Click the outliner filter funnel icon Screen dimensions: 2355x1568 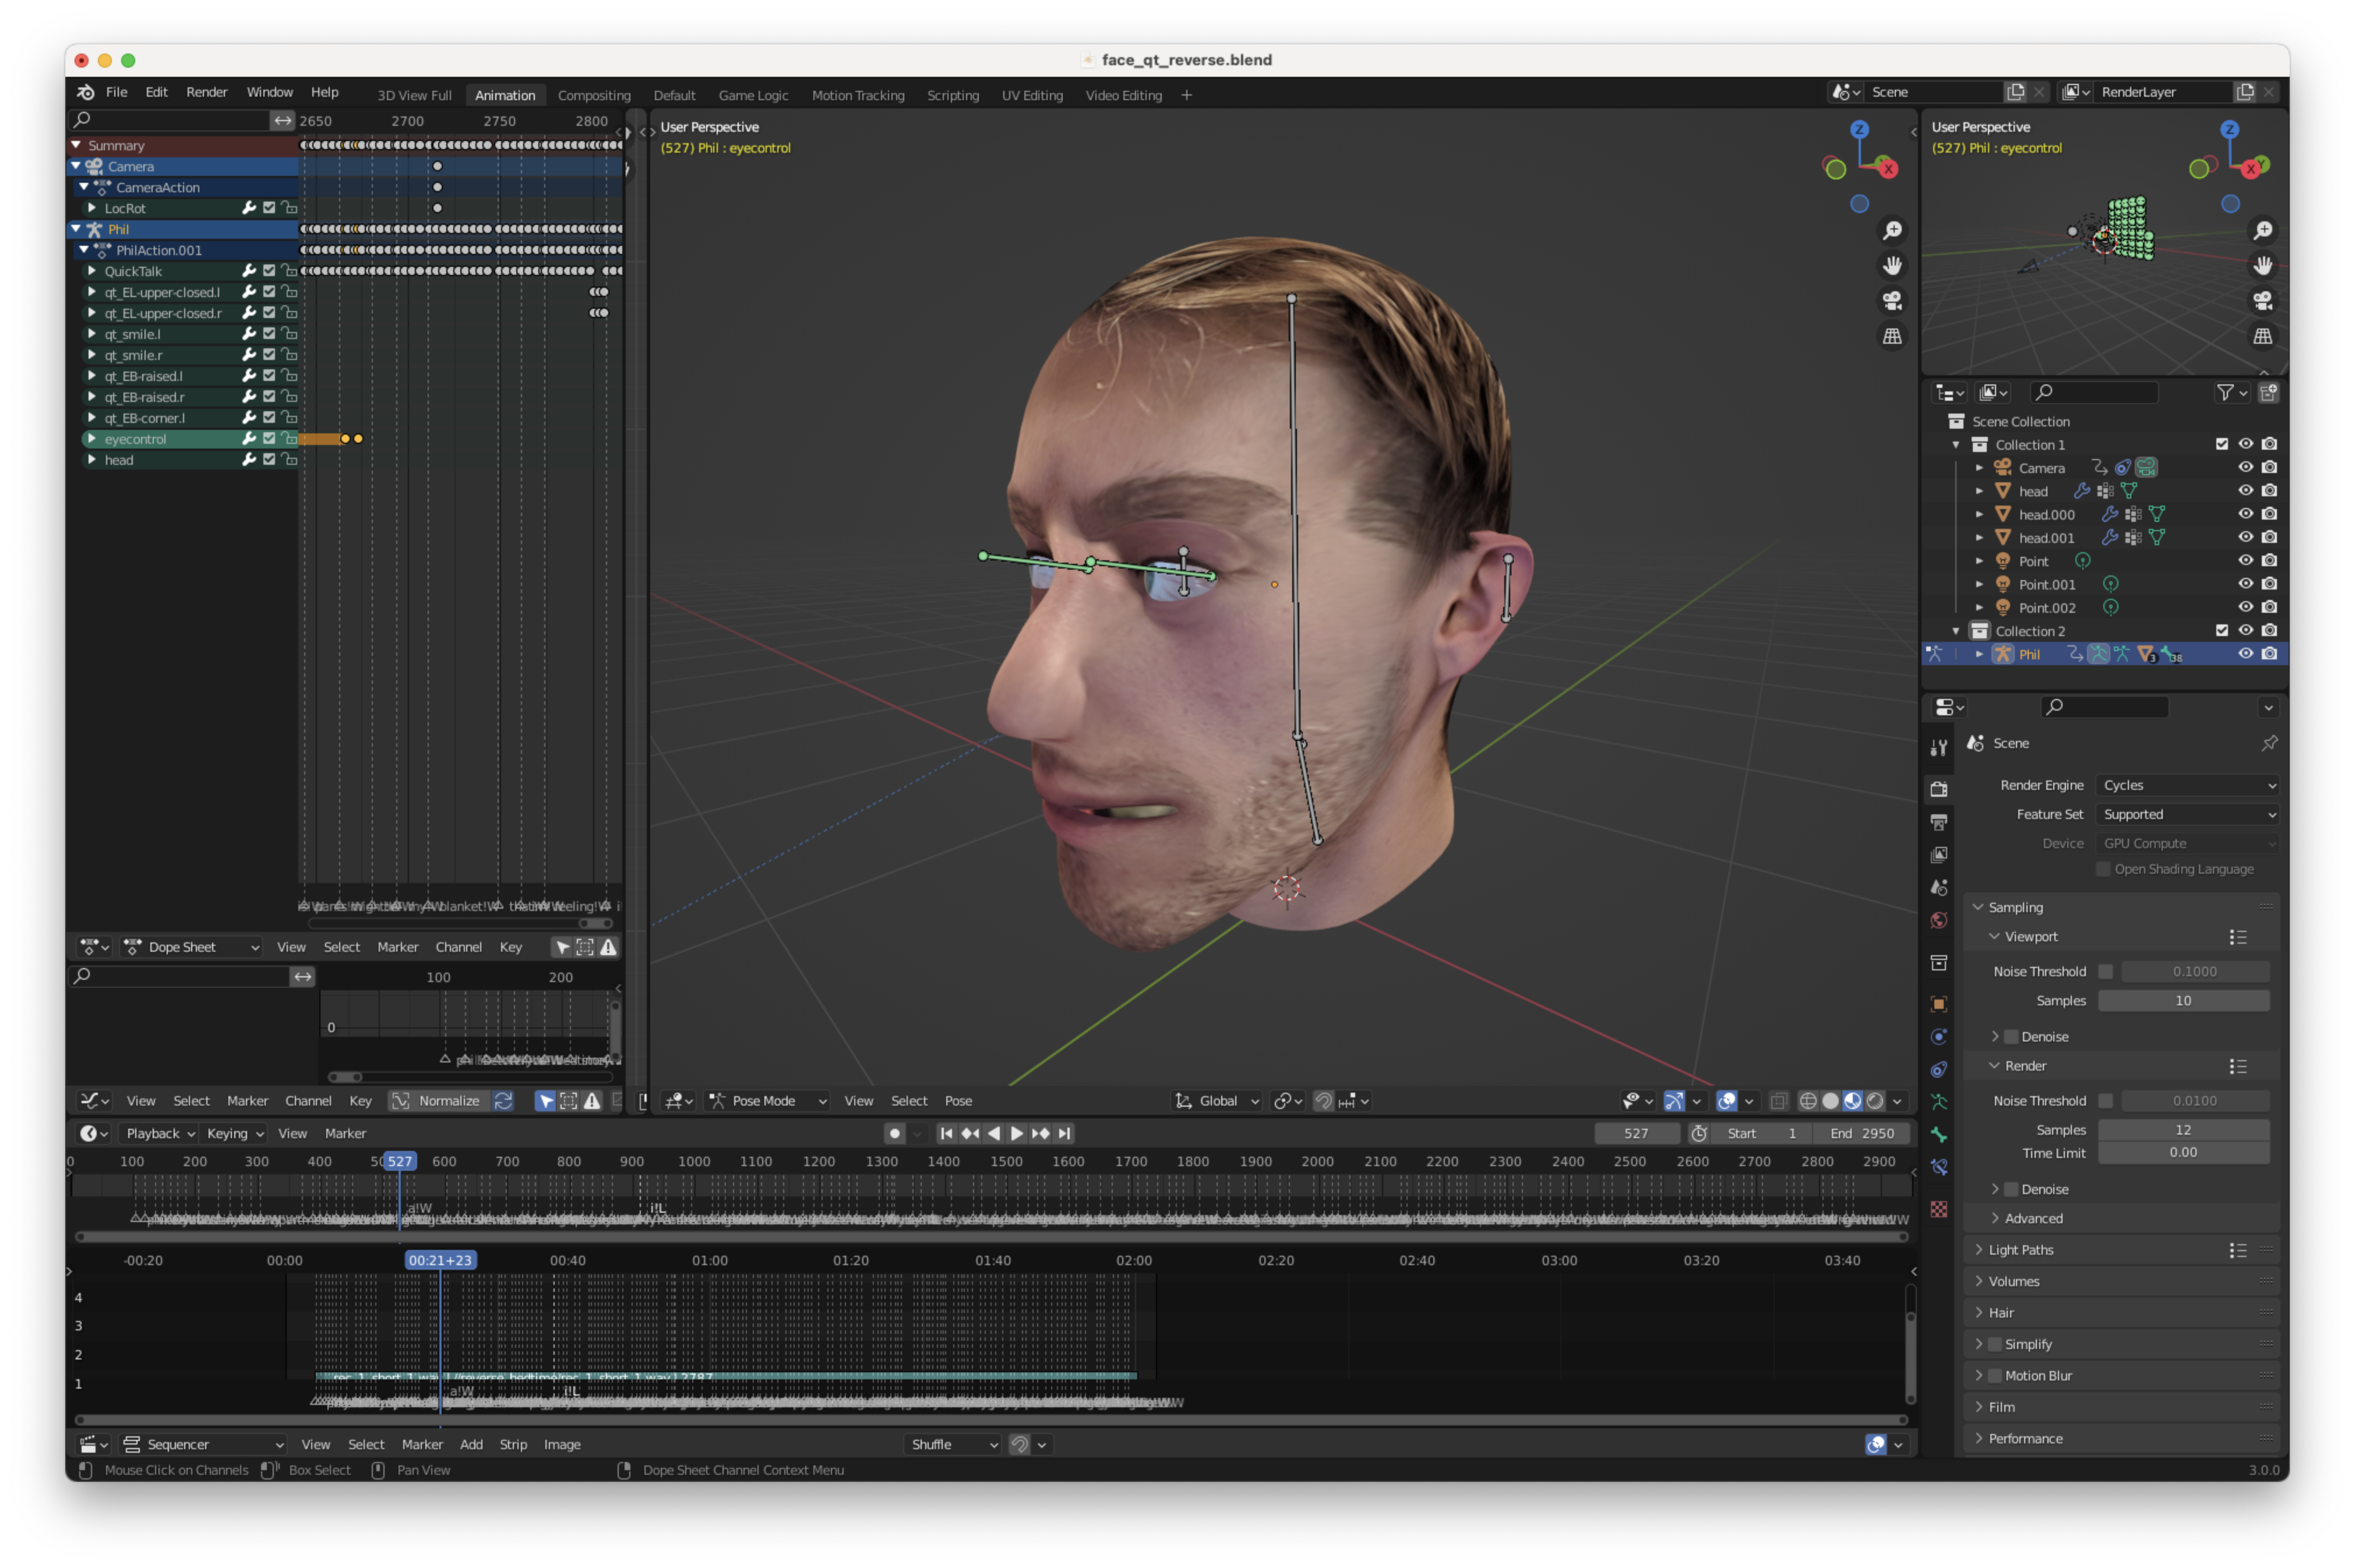[x=2225, y=393]
